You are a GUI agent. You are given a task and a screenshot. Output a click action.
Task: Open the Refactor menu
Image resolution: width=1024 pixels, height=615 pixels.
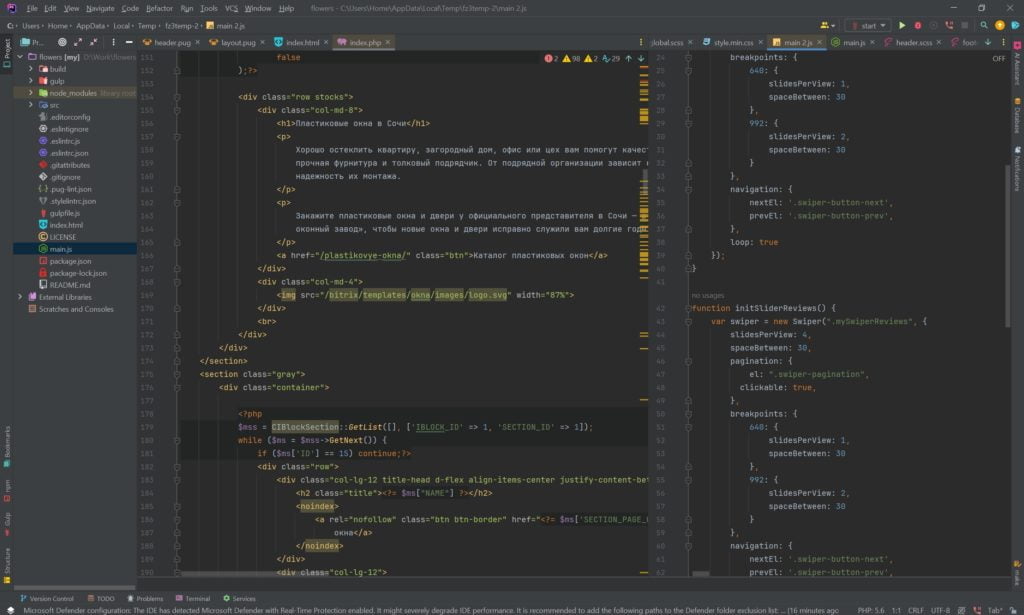pos(159,8)
